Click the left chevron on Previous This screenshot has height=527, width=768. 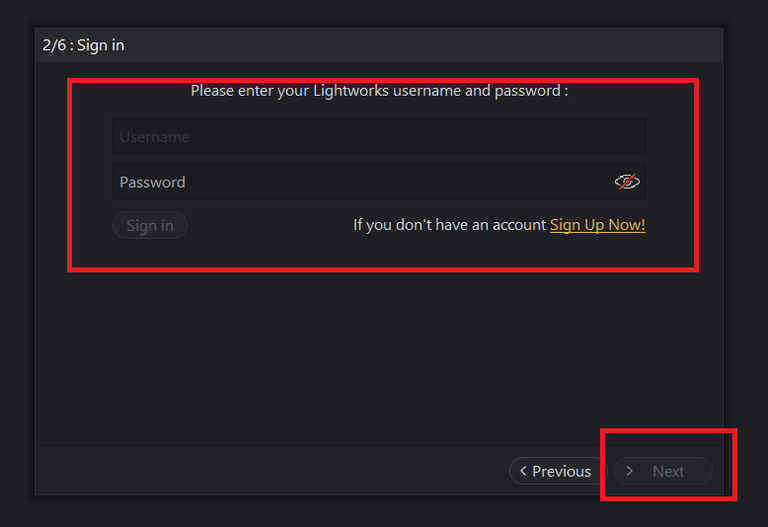tap(522, 471)
